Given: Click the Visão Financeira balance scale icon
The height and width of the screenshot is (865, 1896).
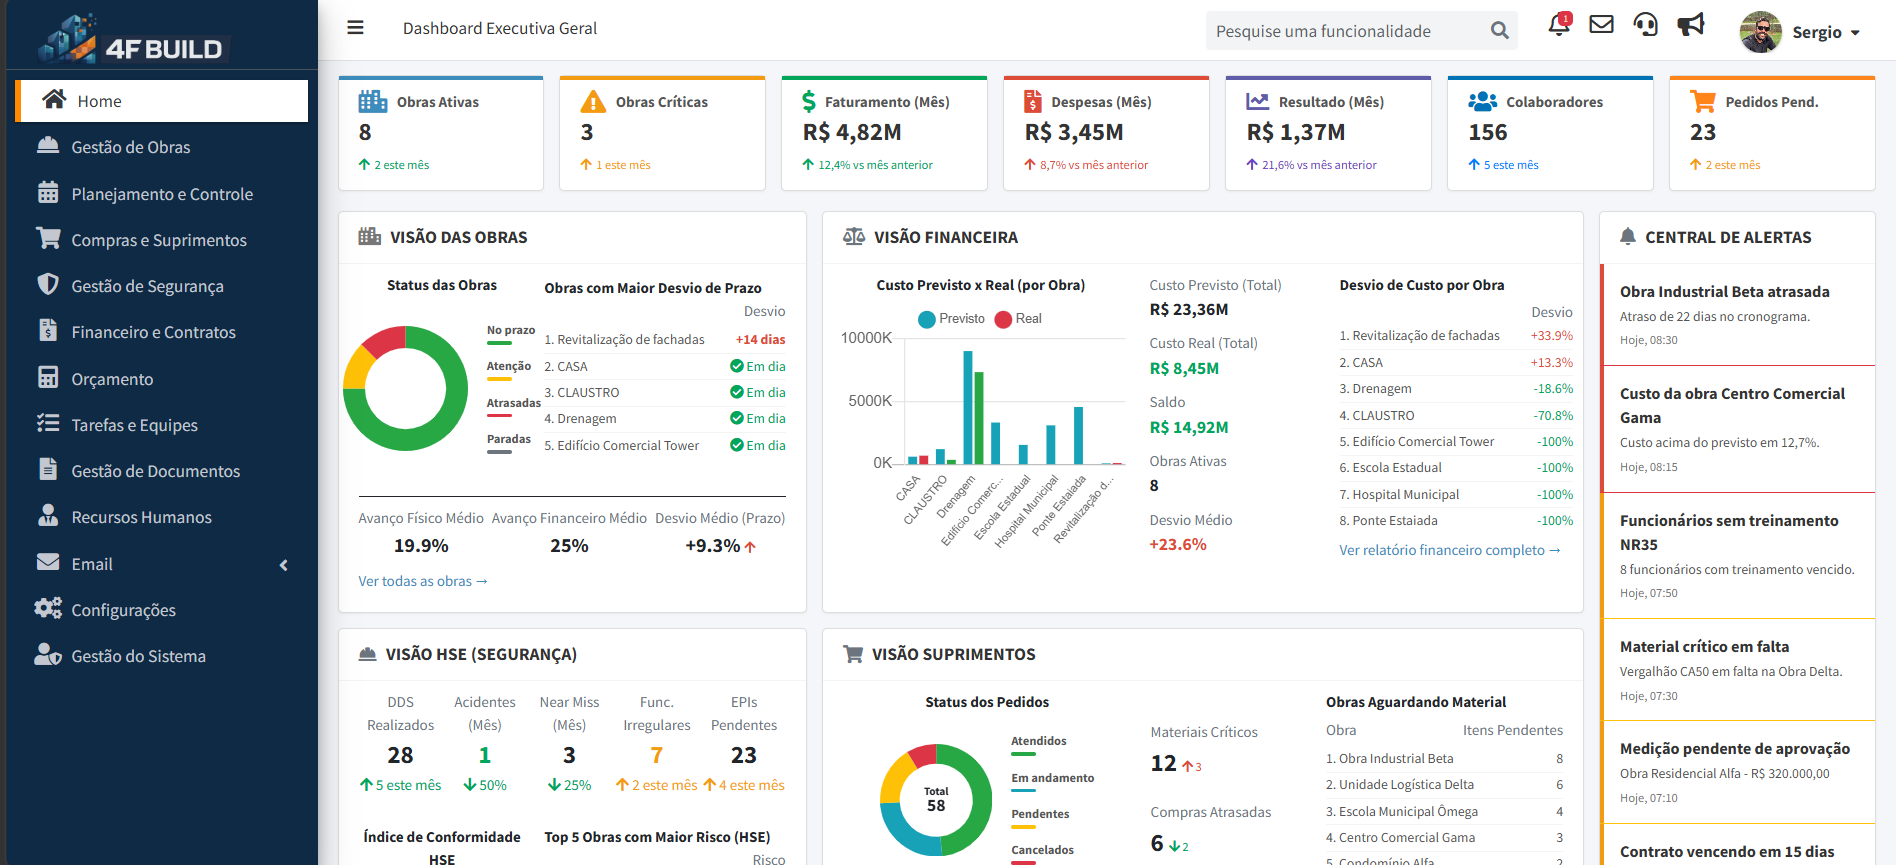Looking at the screenshot, I should tap(854, 237).
